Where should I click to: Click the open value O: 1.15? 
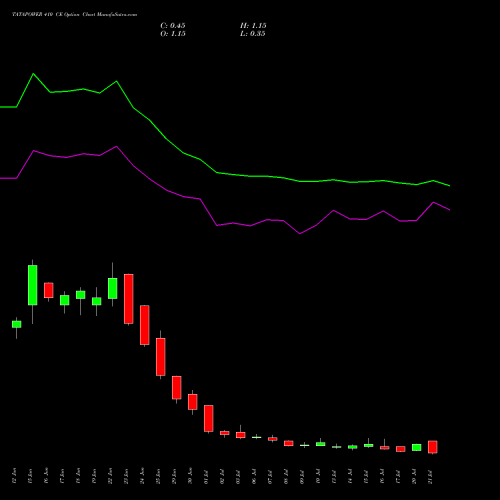tap(173, 34)
